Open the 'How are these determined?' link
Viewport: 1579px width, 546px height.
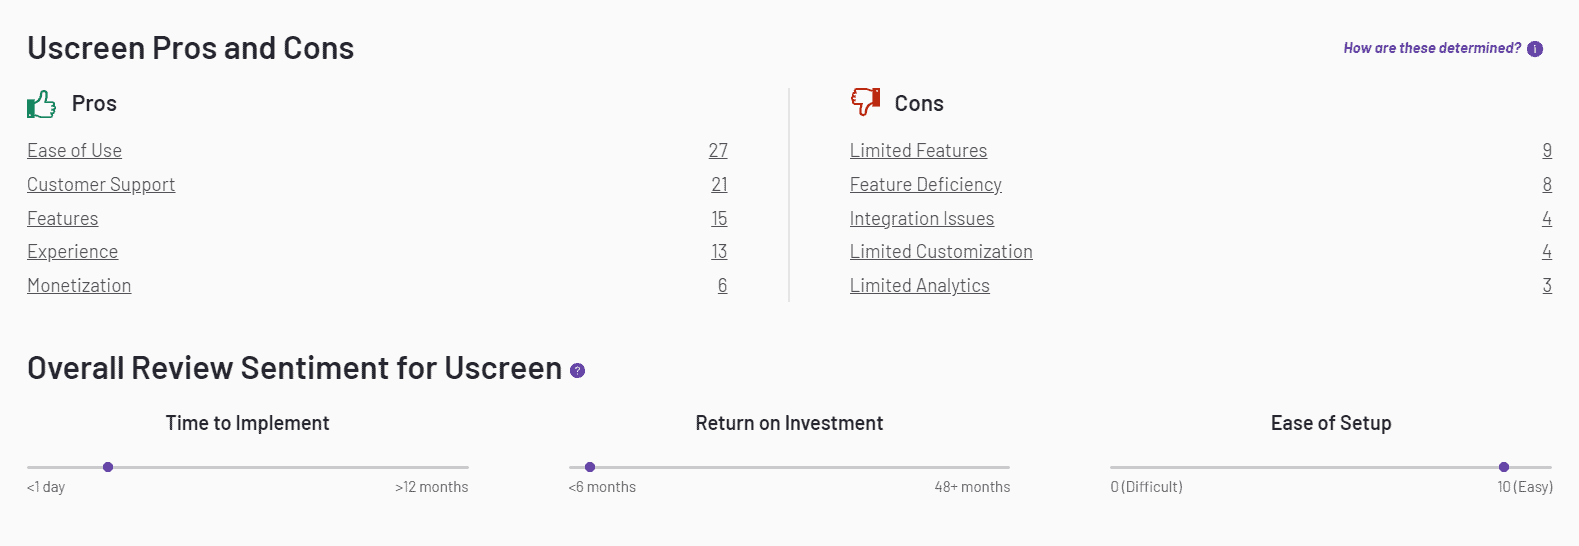coord(1431,48)
